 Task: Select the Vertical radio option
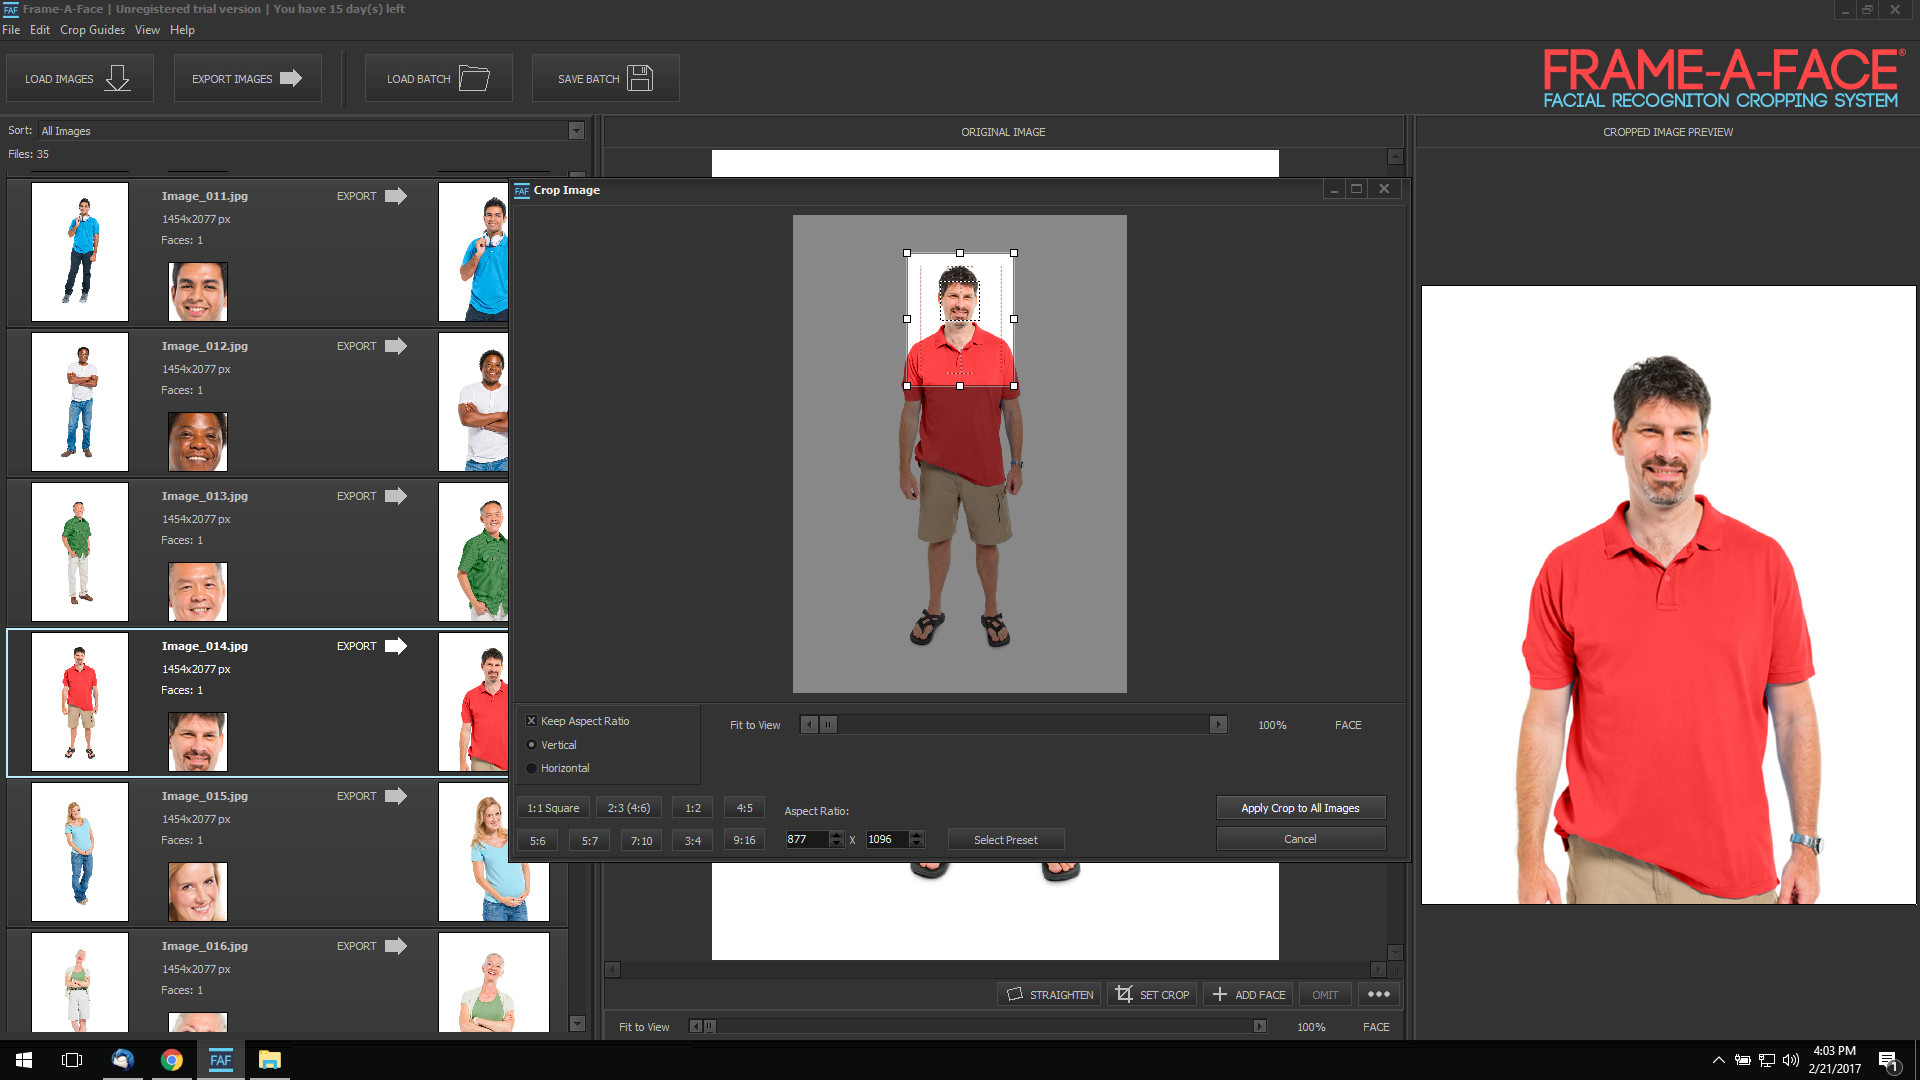(532, 745)
